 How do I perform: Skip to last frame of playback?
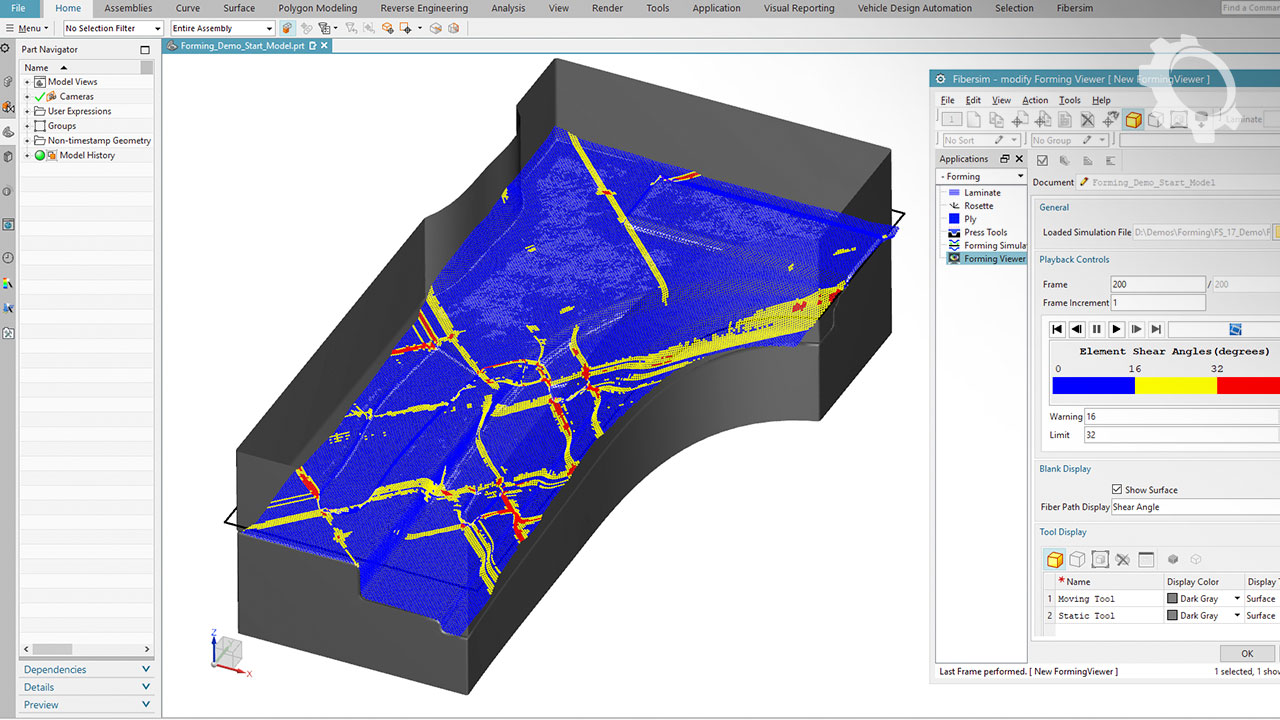[x=1156, y=329]
